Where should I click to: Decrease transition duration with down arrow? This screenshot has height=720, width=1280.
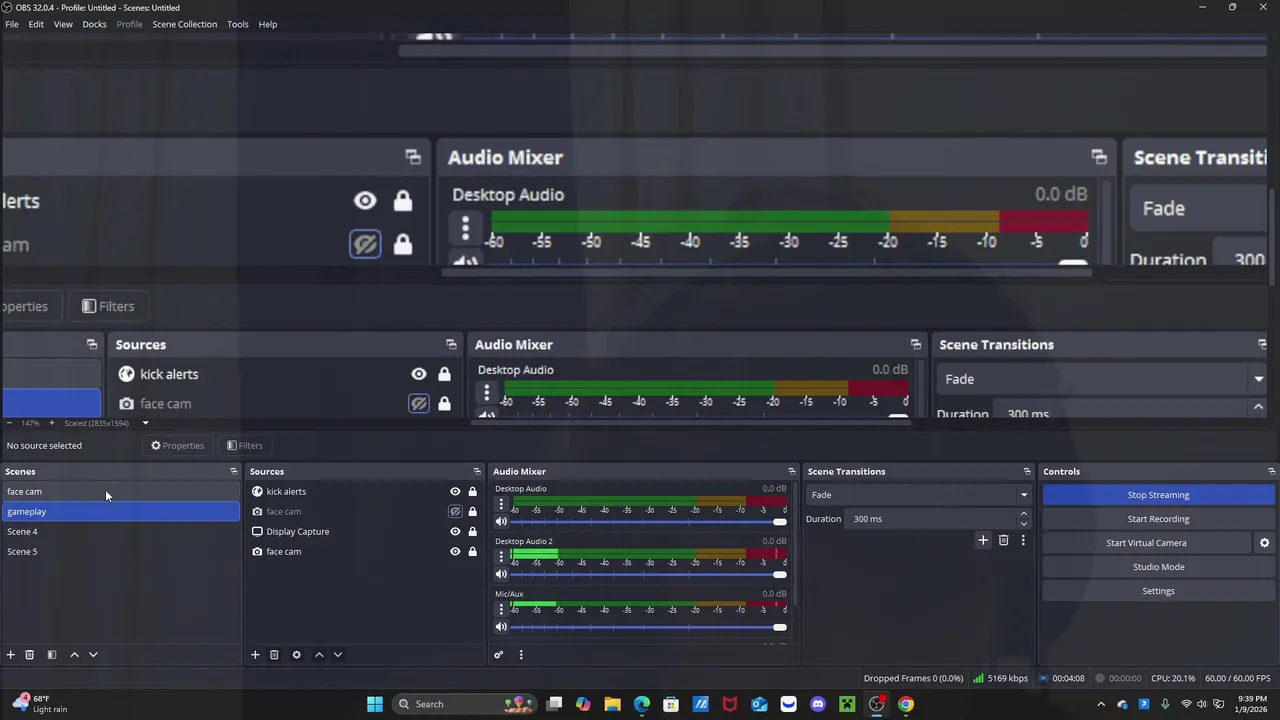coord(1023,524)
